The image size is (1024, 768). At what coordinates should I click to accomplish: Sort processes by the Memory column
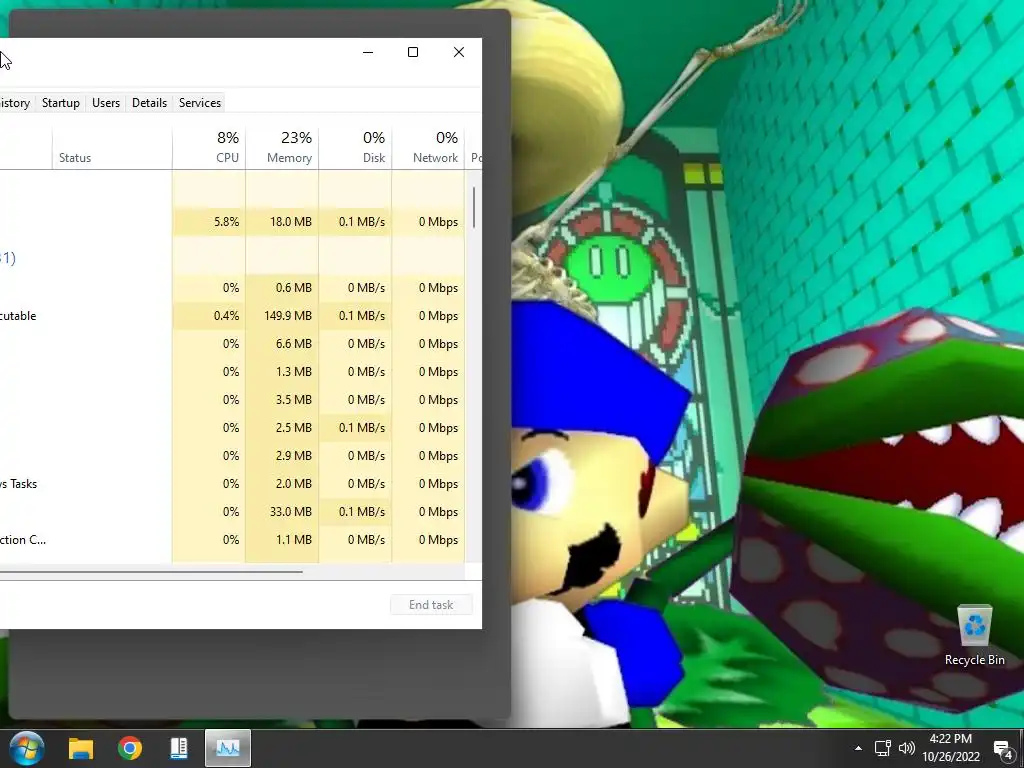point(282,147)
